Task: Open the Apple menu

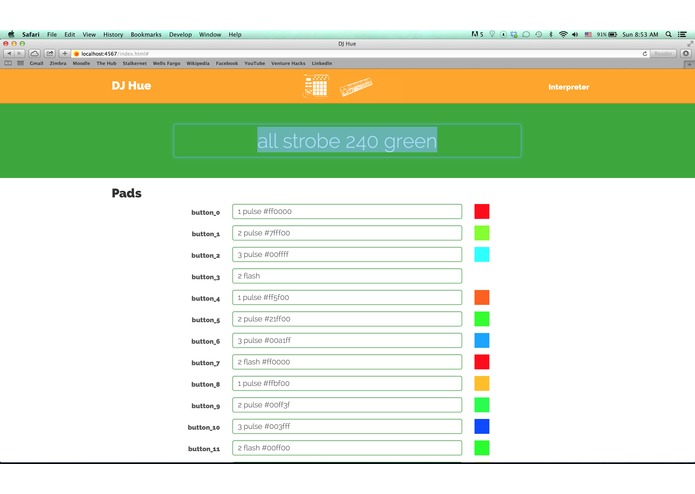Action: click(x=11, y=34)
